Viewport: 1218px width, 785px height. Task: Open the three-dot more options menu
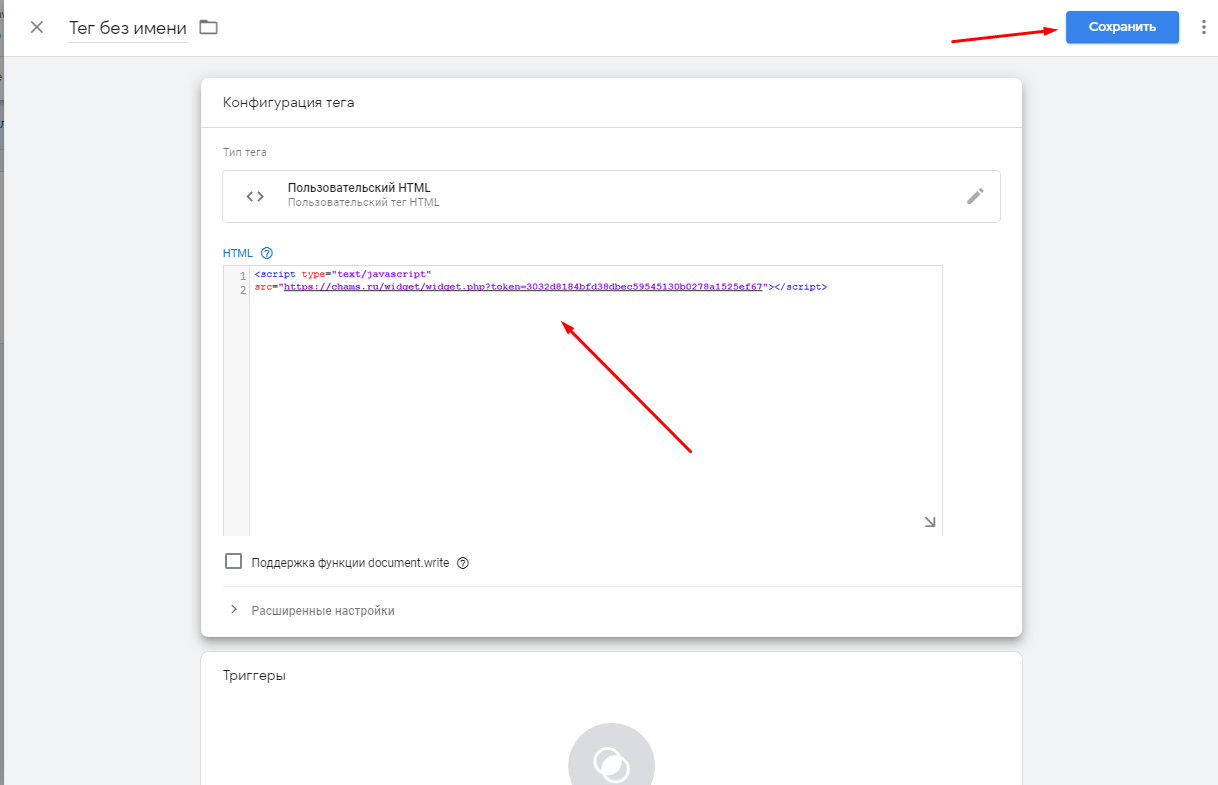(x=1203, y=27)
